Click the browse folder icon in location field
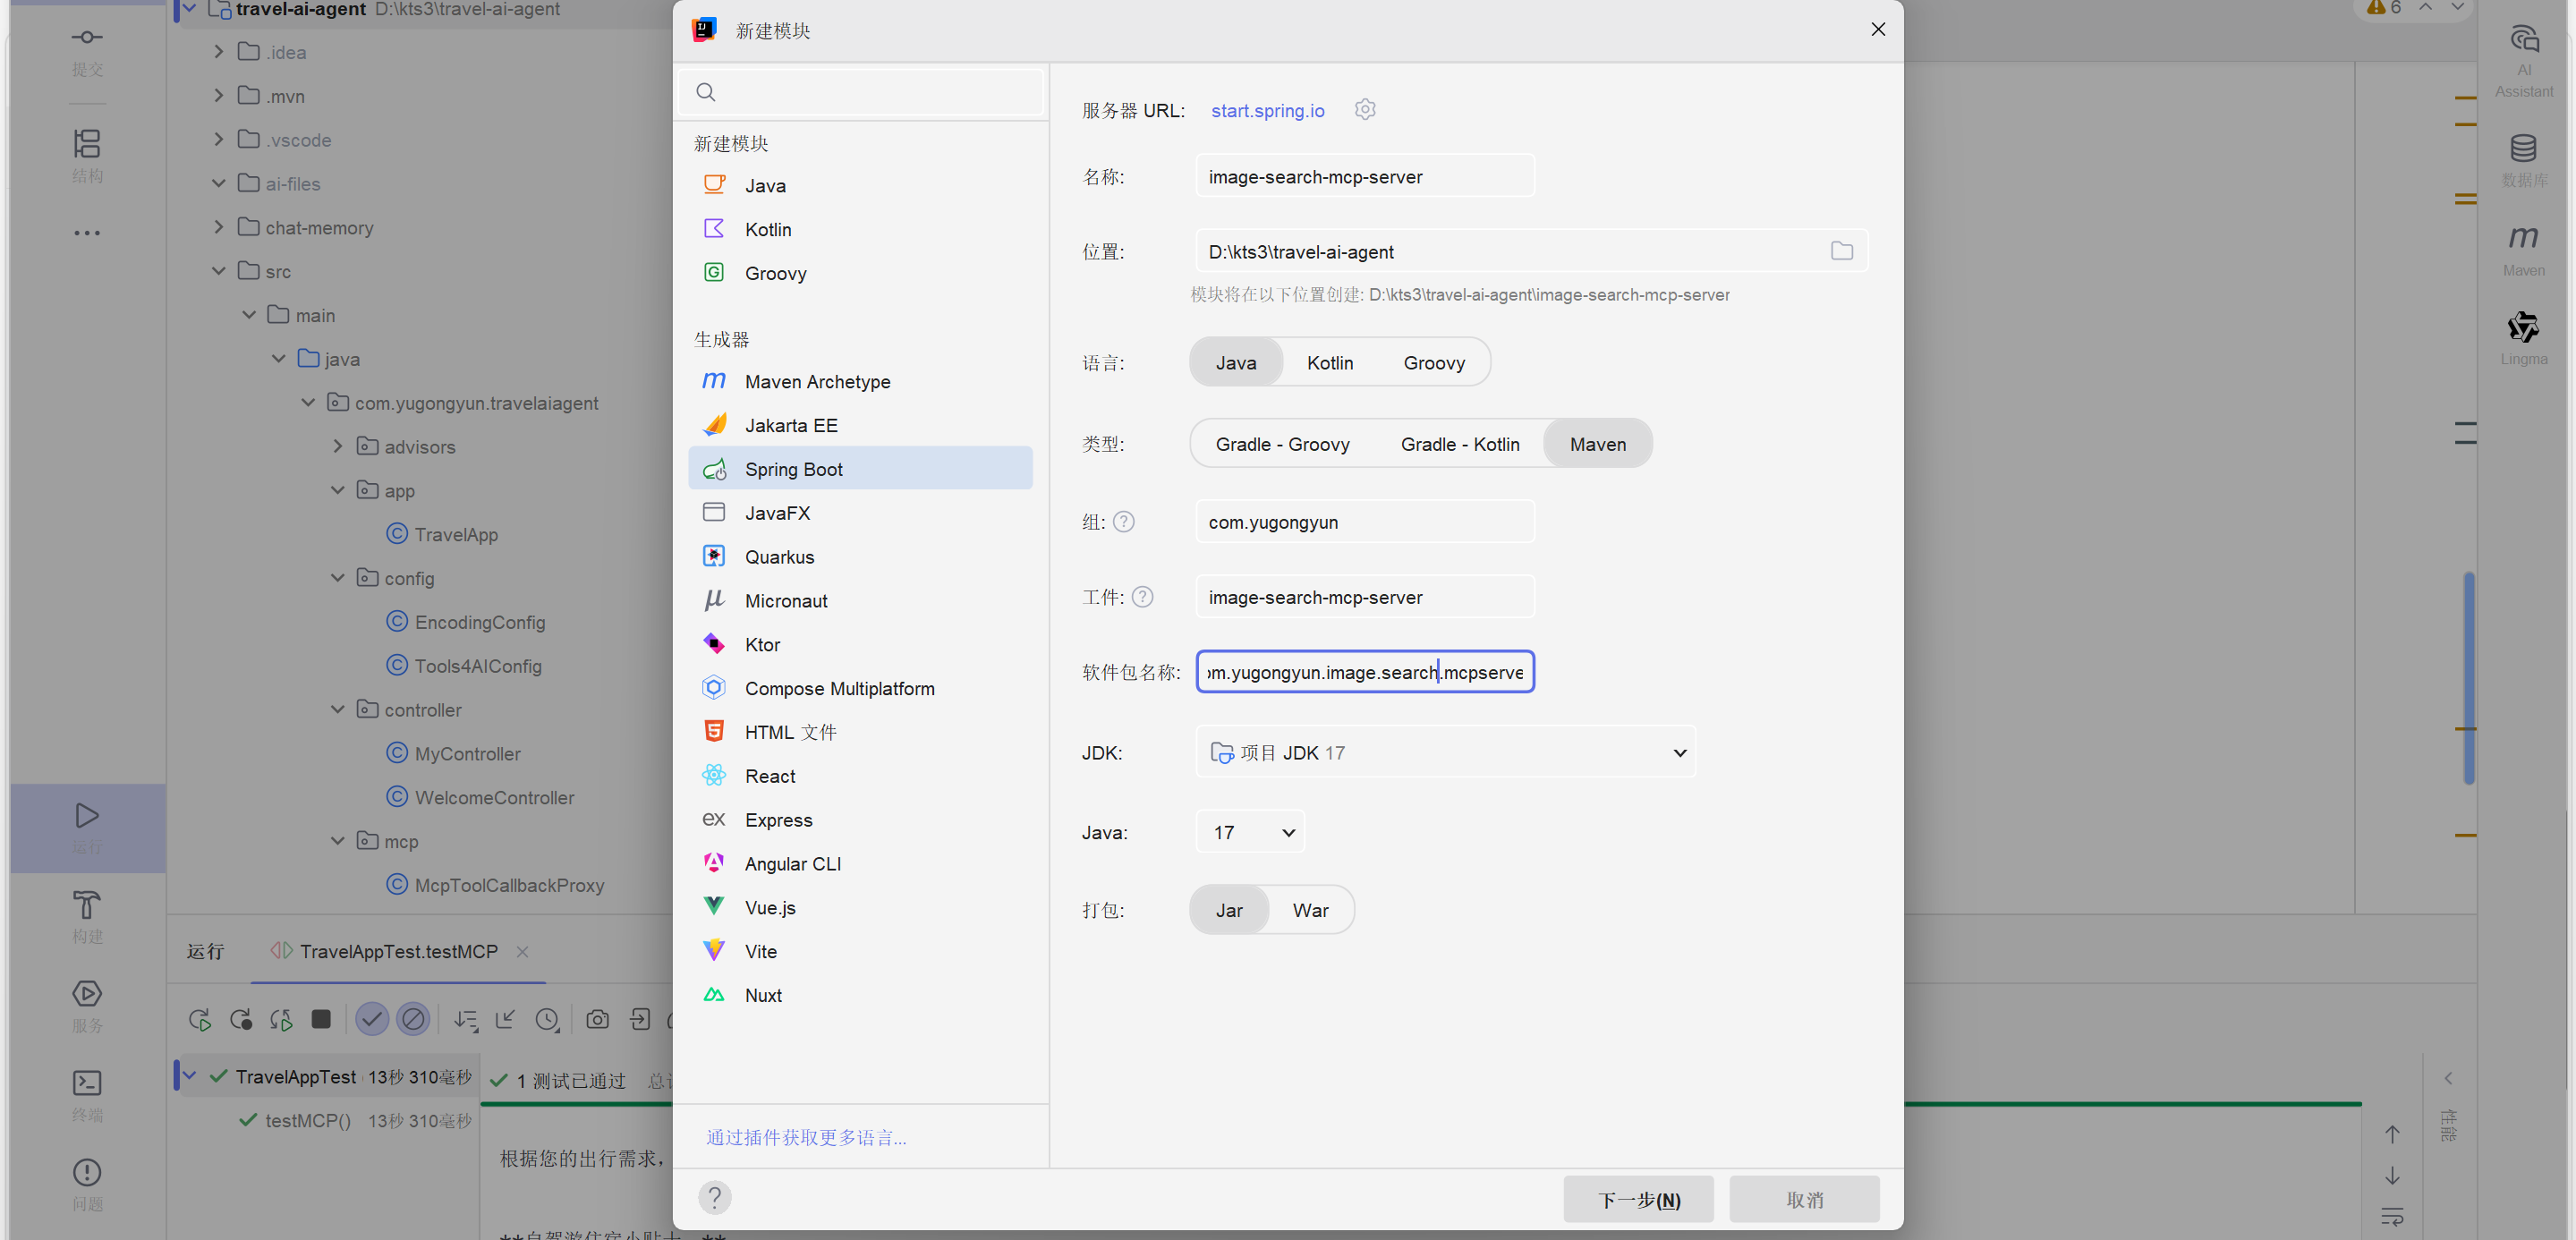Image resolution: width=2576 pixels, height=1240 pixels. (x=1841, y=251)
